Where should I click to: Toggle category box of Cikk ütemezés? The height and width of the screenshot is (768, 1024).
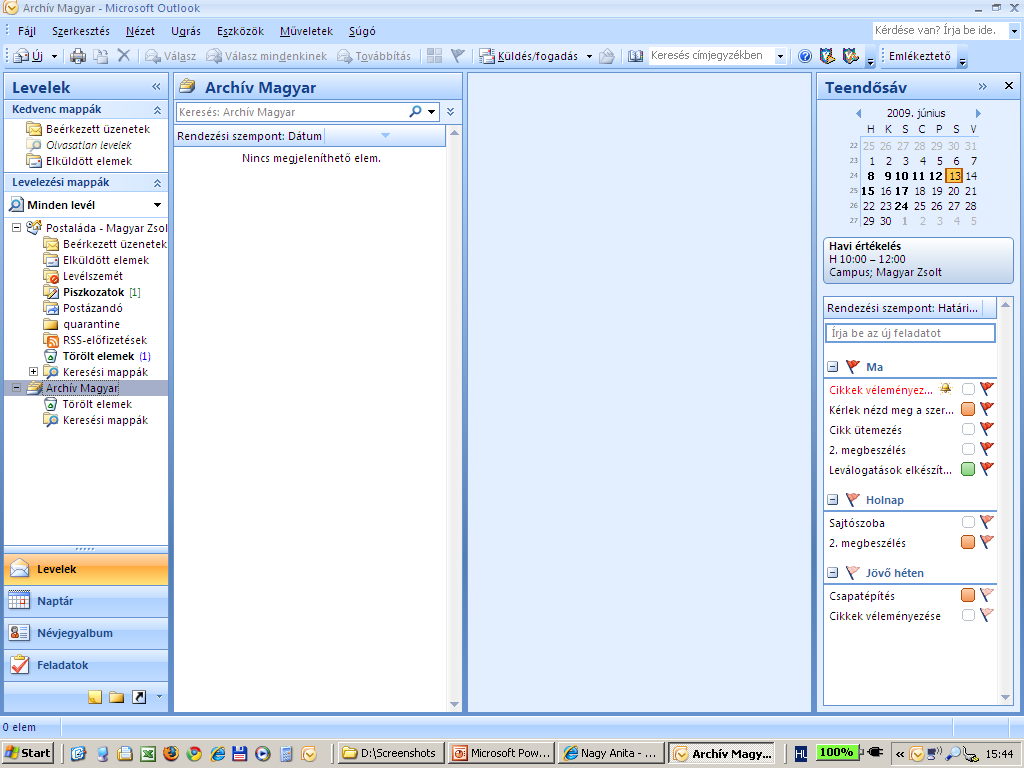pyautogui.click(x=968, y=429)
